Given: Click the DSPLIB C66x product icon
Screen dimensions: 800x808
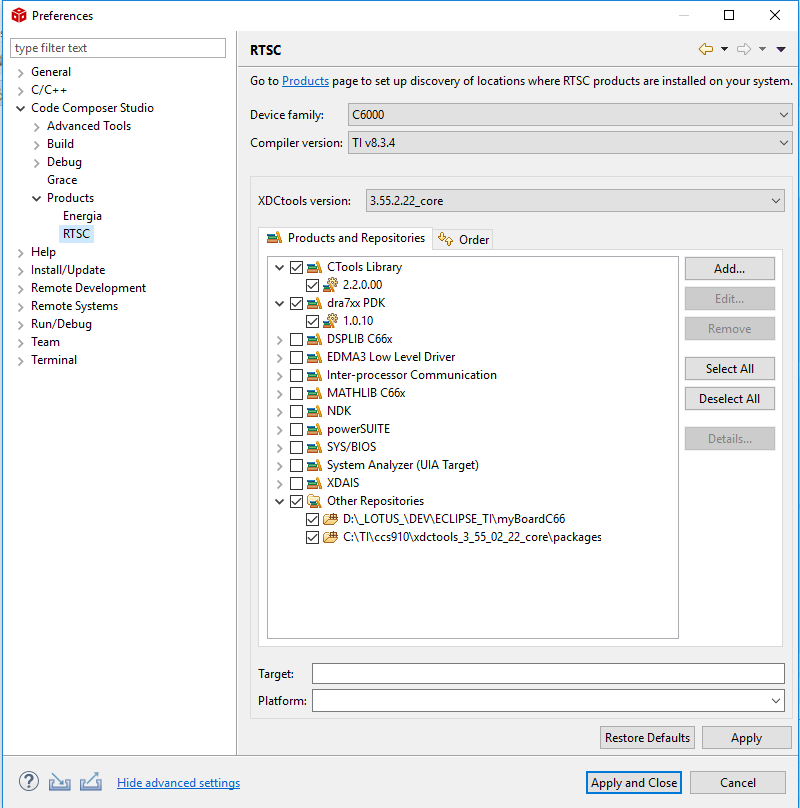Looking at the screenshot, I should [x=314, y=340].
